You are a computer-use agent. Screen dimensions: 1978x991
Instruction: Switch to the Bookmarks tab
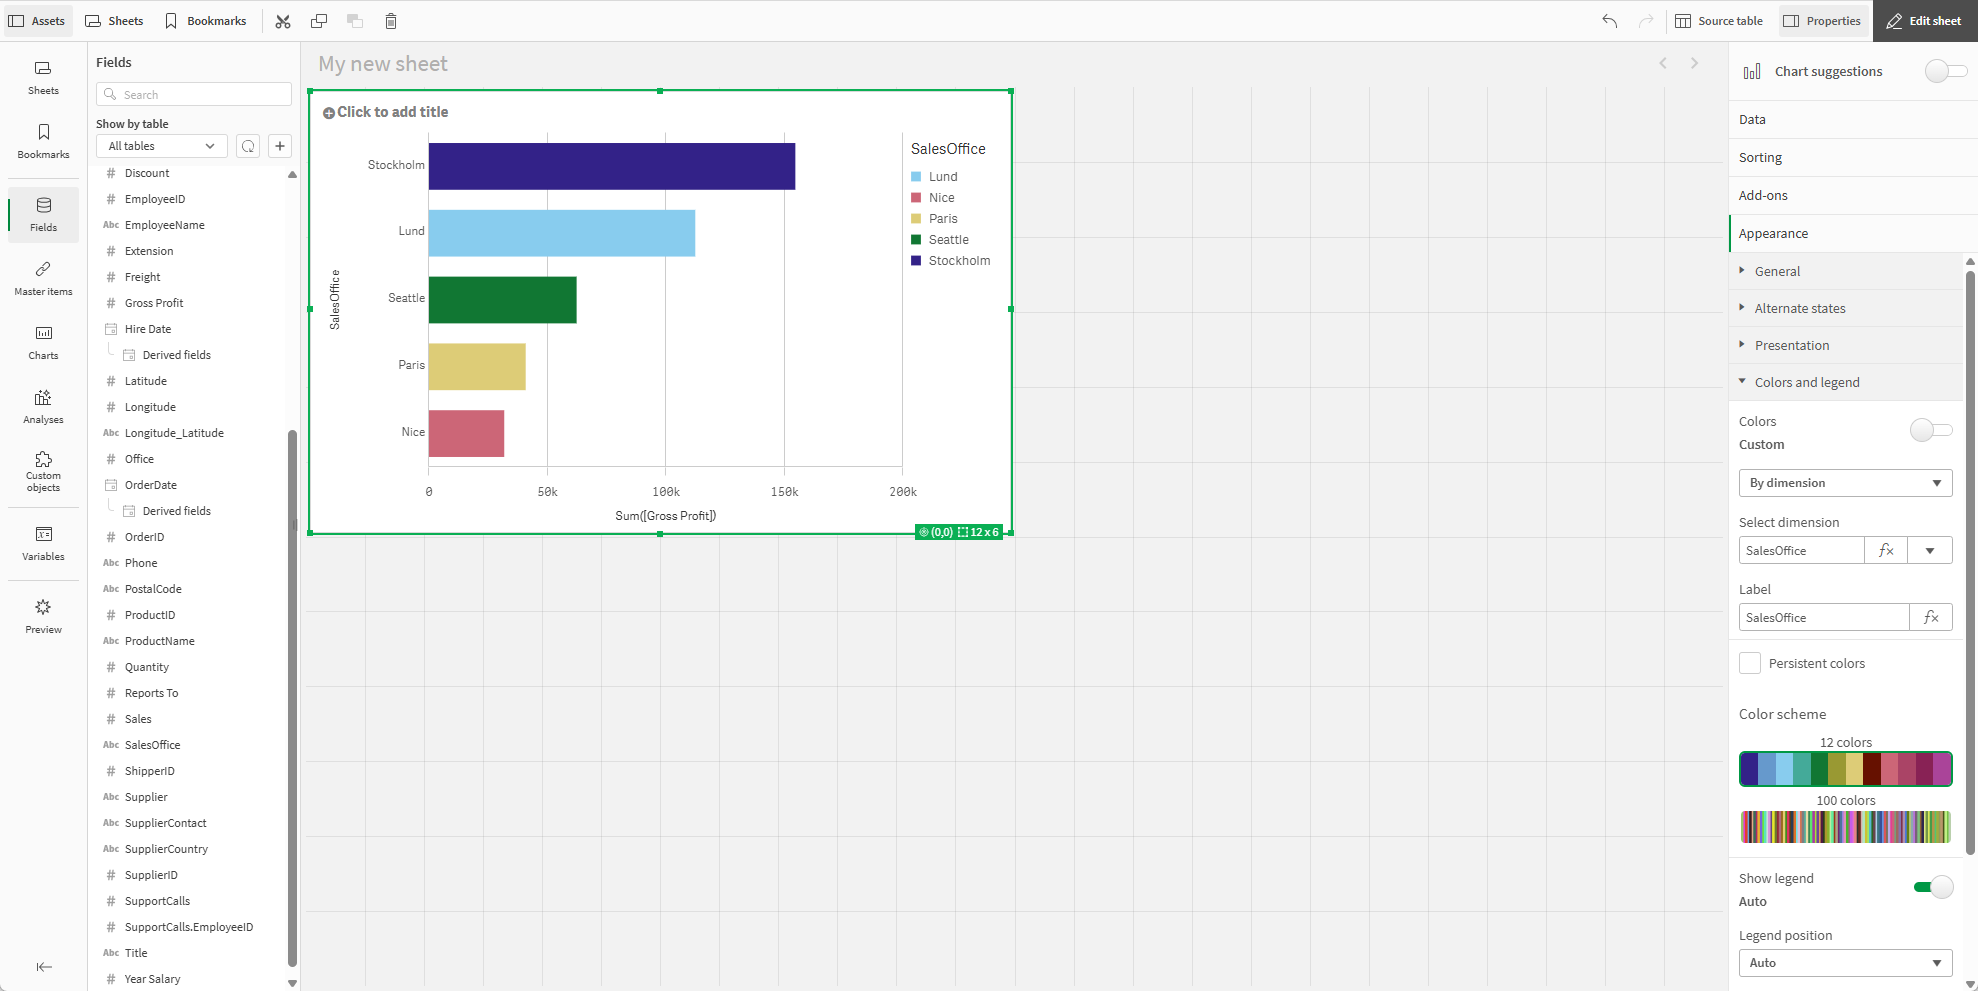click(x=206, y=20)
